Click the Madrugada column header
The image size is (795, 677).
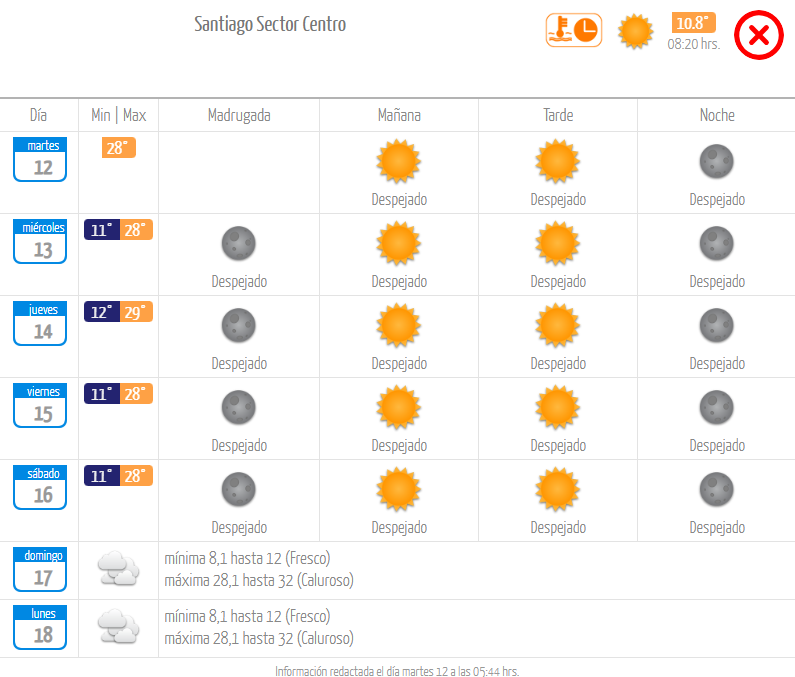(239, 116)
